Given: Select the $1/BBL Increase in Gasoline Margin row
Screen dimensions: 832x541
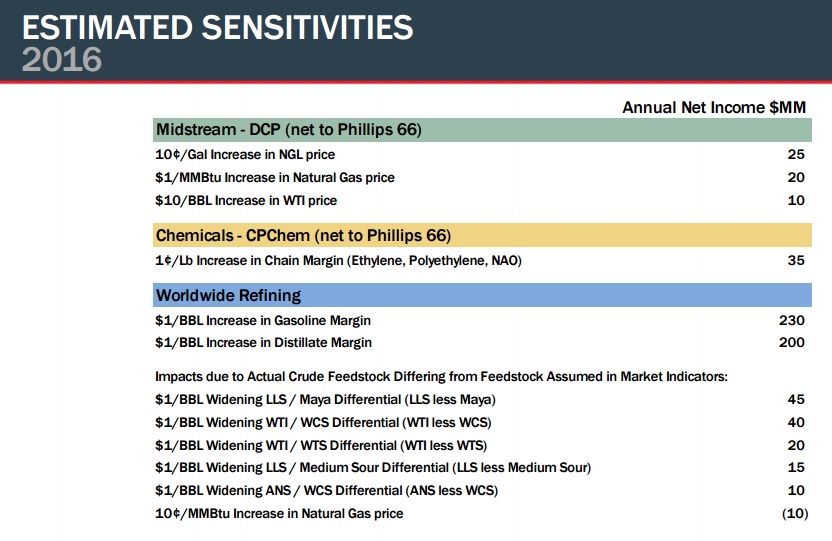Looking at the screenshot, I should tap(263, 320).
